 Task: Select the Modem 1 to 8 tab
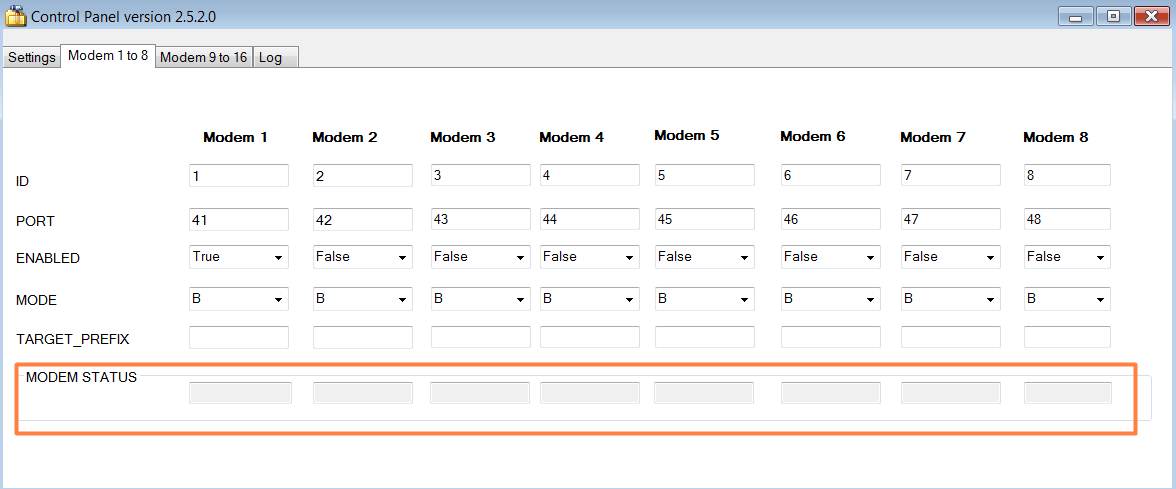click(108, 56)
